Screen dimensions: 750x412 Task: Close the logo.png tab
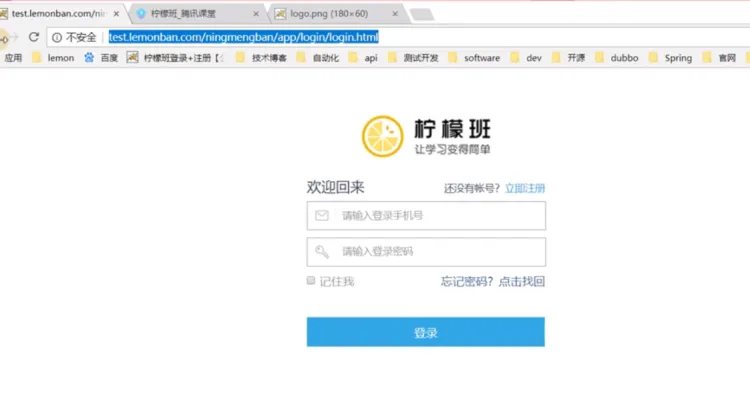(395, 14)
